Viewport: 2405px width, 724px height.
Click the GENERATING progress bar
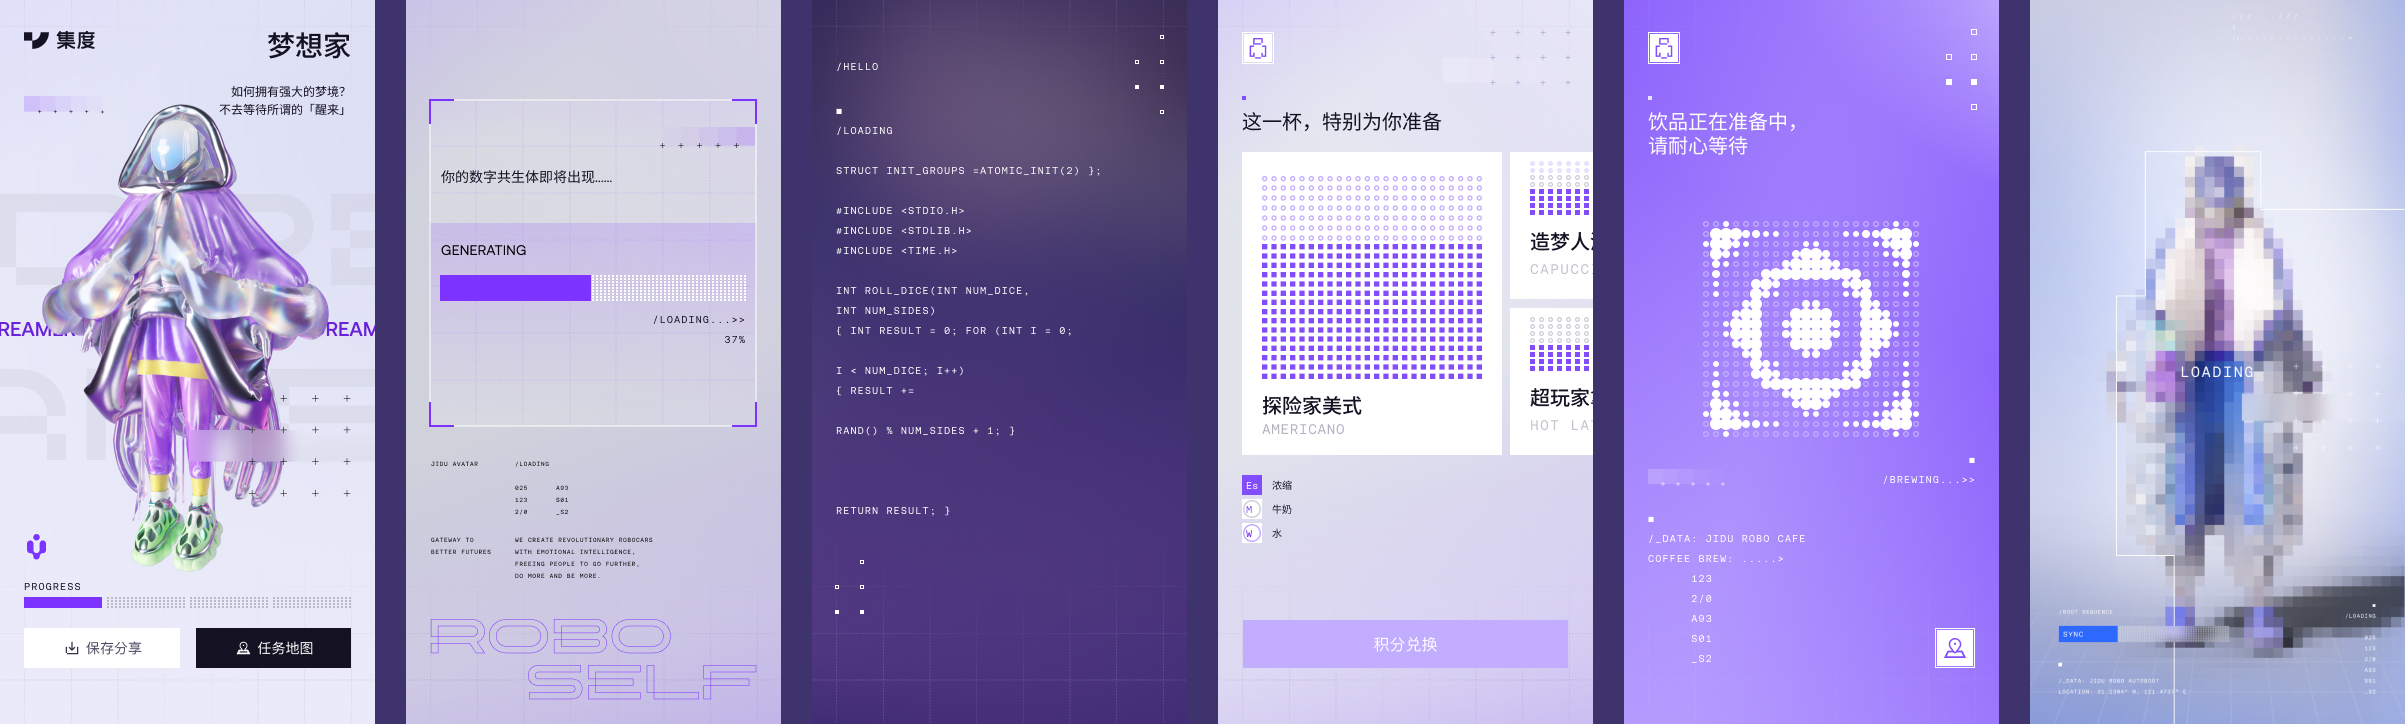pyautogui.click(x=593, y=288)
